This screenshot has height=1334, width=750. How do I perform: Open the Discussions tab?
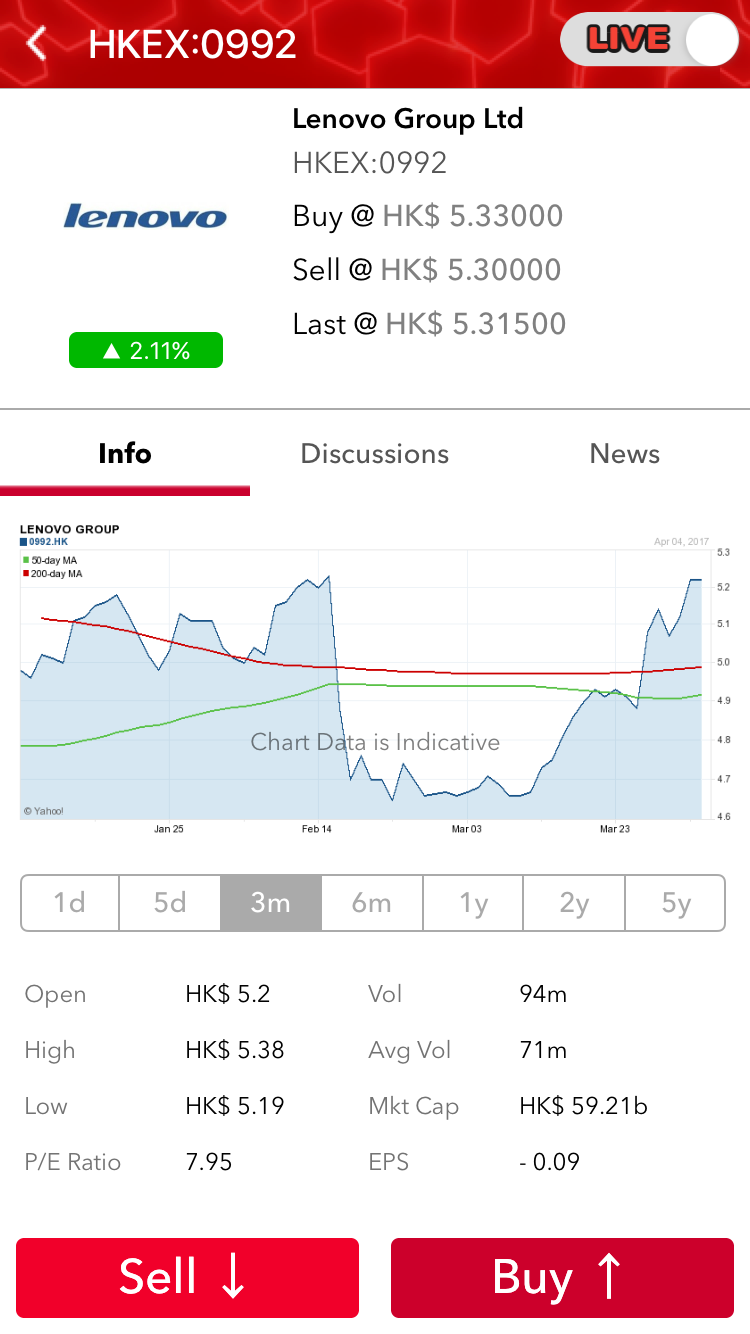click(x=375, y=454)
